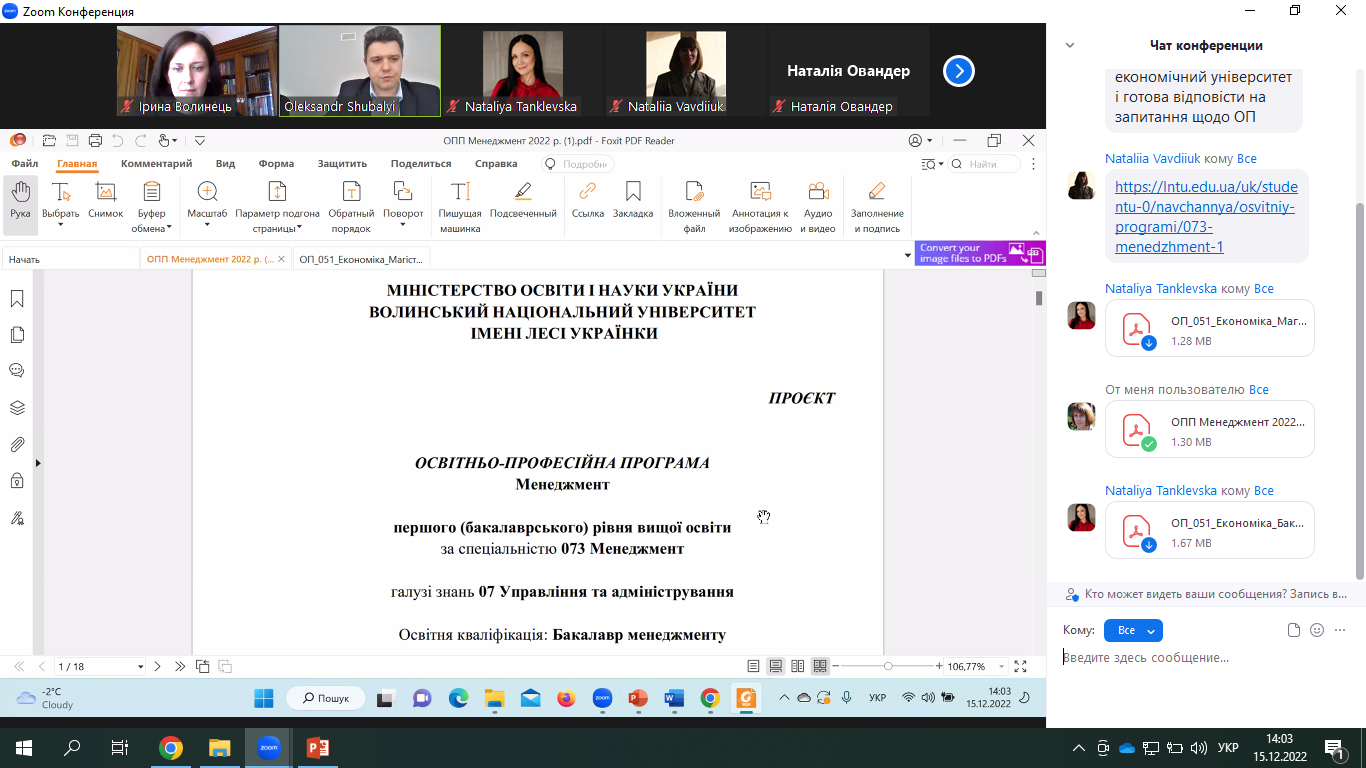Viewport: 1366px width, 768px height.
Task: Click the zoom level slider in status bar
Action: [888, 666]
